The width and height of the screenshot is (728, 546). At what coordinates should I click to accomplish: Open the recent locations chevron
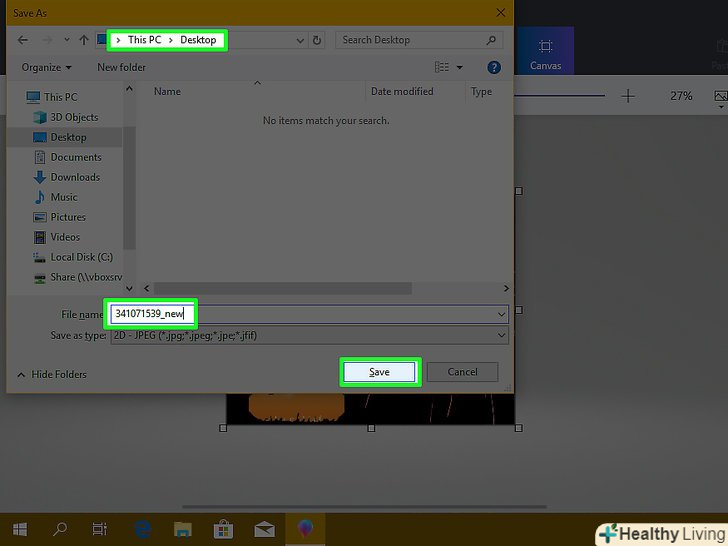[67, 40]
